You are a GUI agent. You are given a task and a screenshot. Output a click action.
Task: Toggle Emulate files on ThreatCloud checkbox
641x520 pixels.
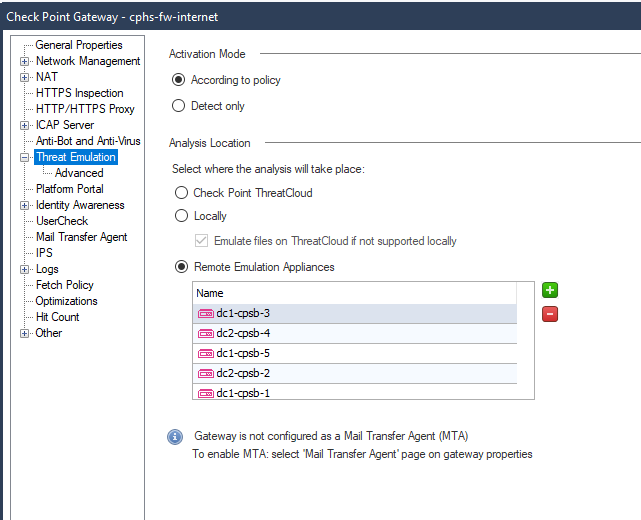[x=201, y=241]
